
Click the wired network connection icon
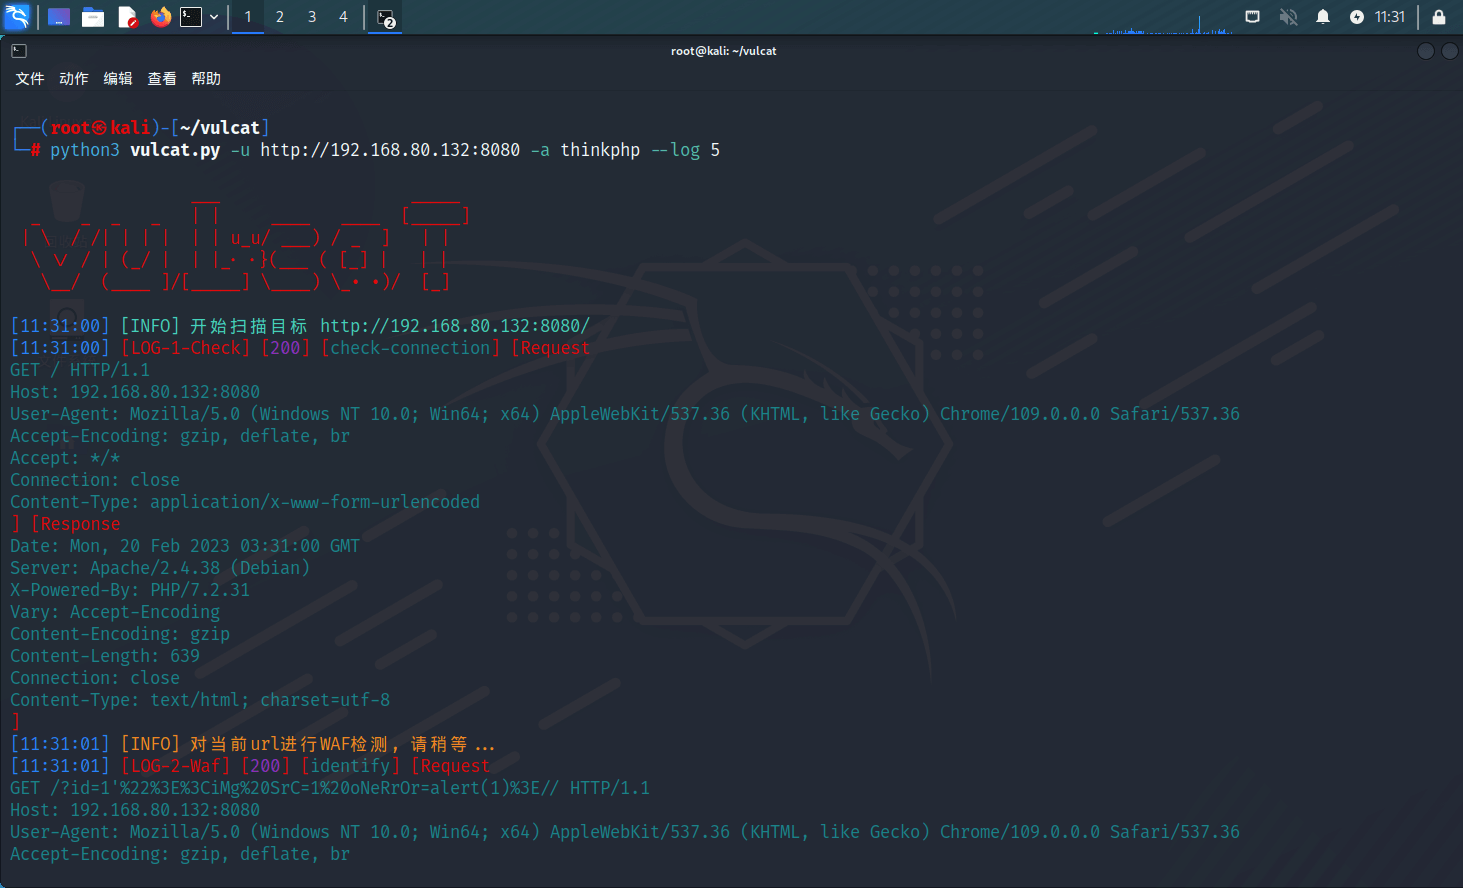tap(1252, 17)
